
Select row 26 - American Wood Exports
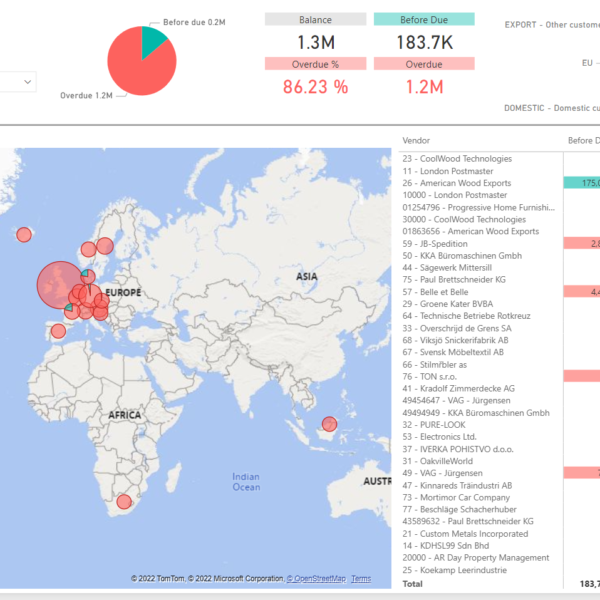coord(457,183)
